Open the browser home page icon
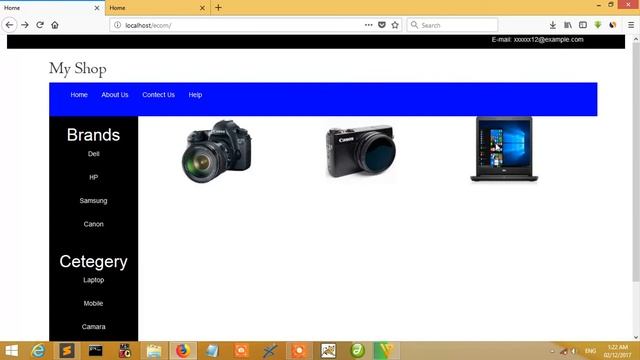The height and width of the screenshot is (360, 640). (55, 25)
